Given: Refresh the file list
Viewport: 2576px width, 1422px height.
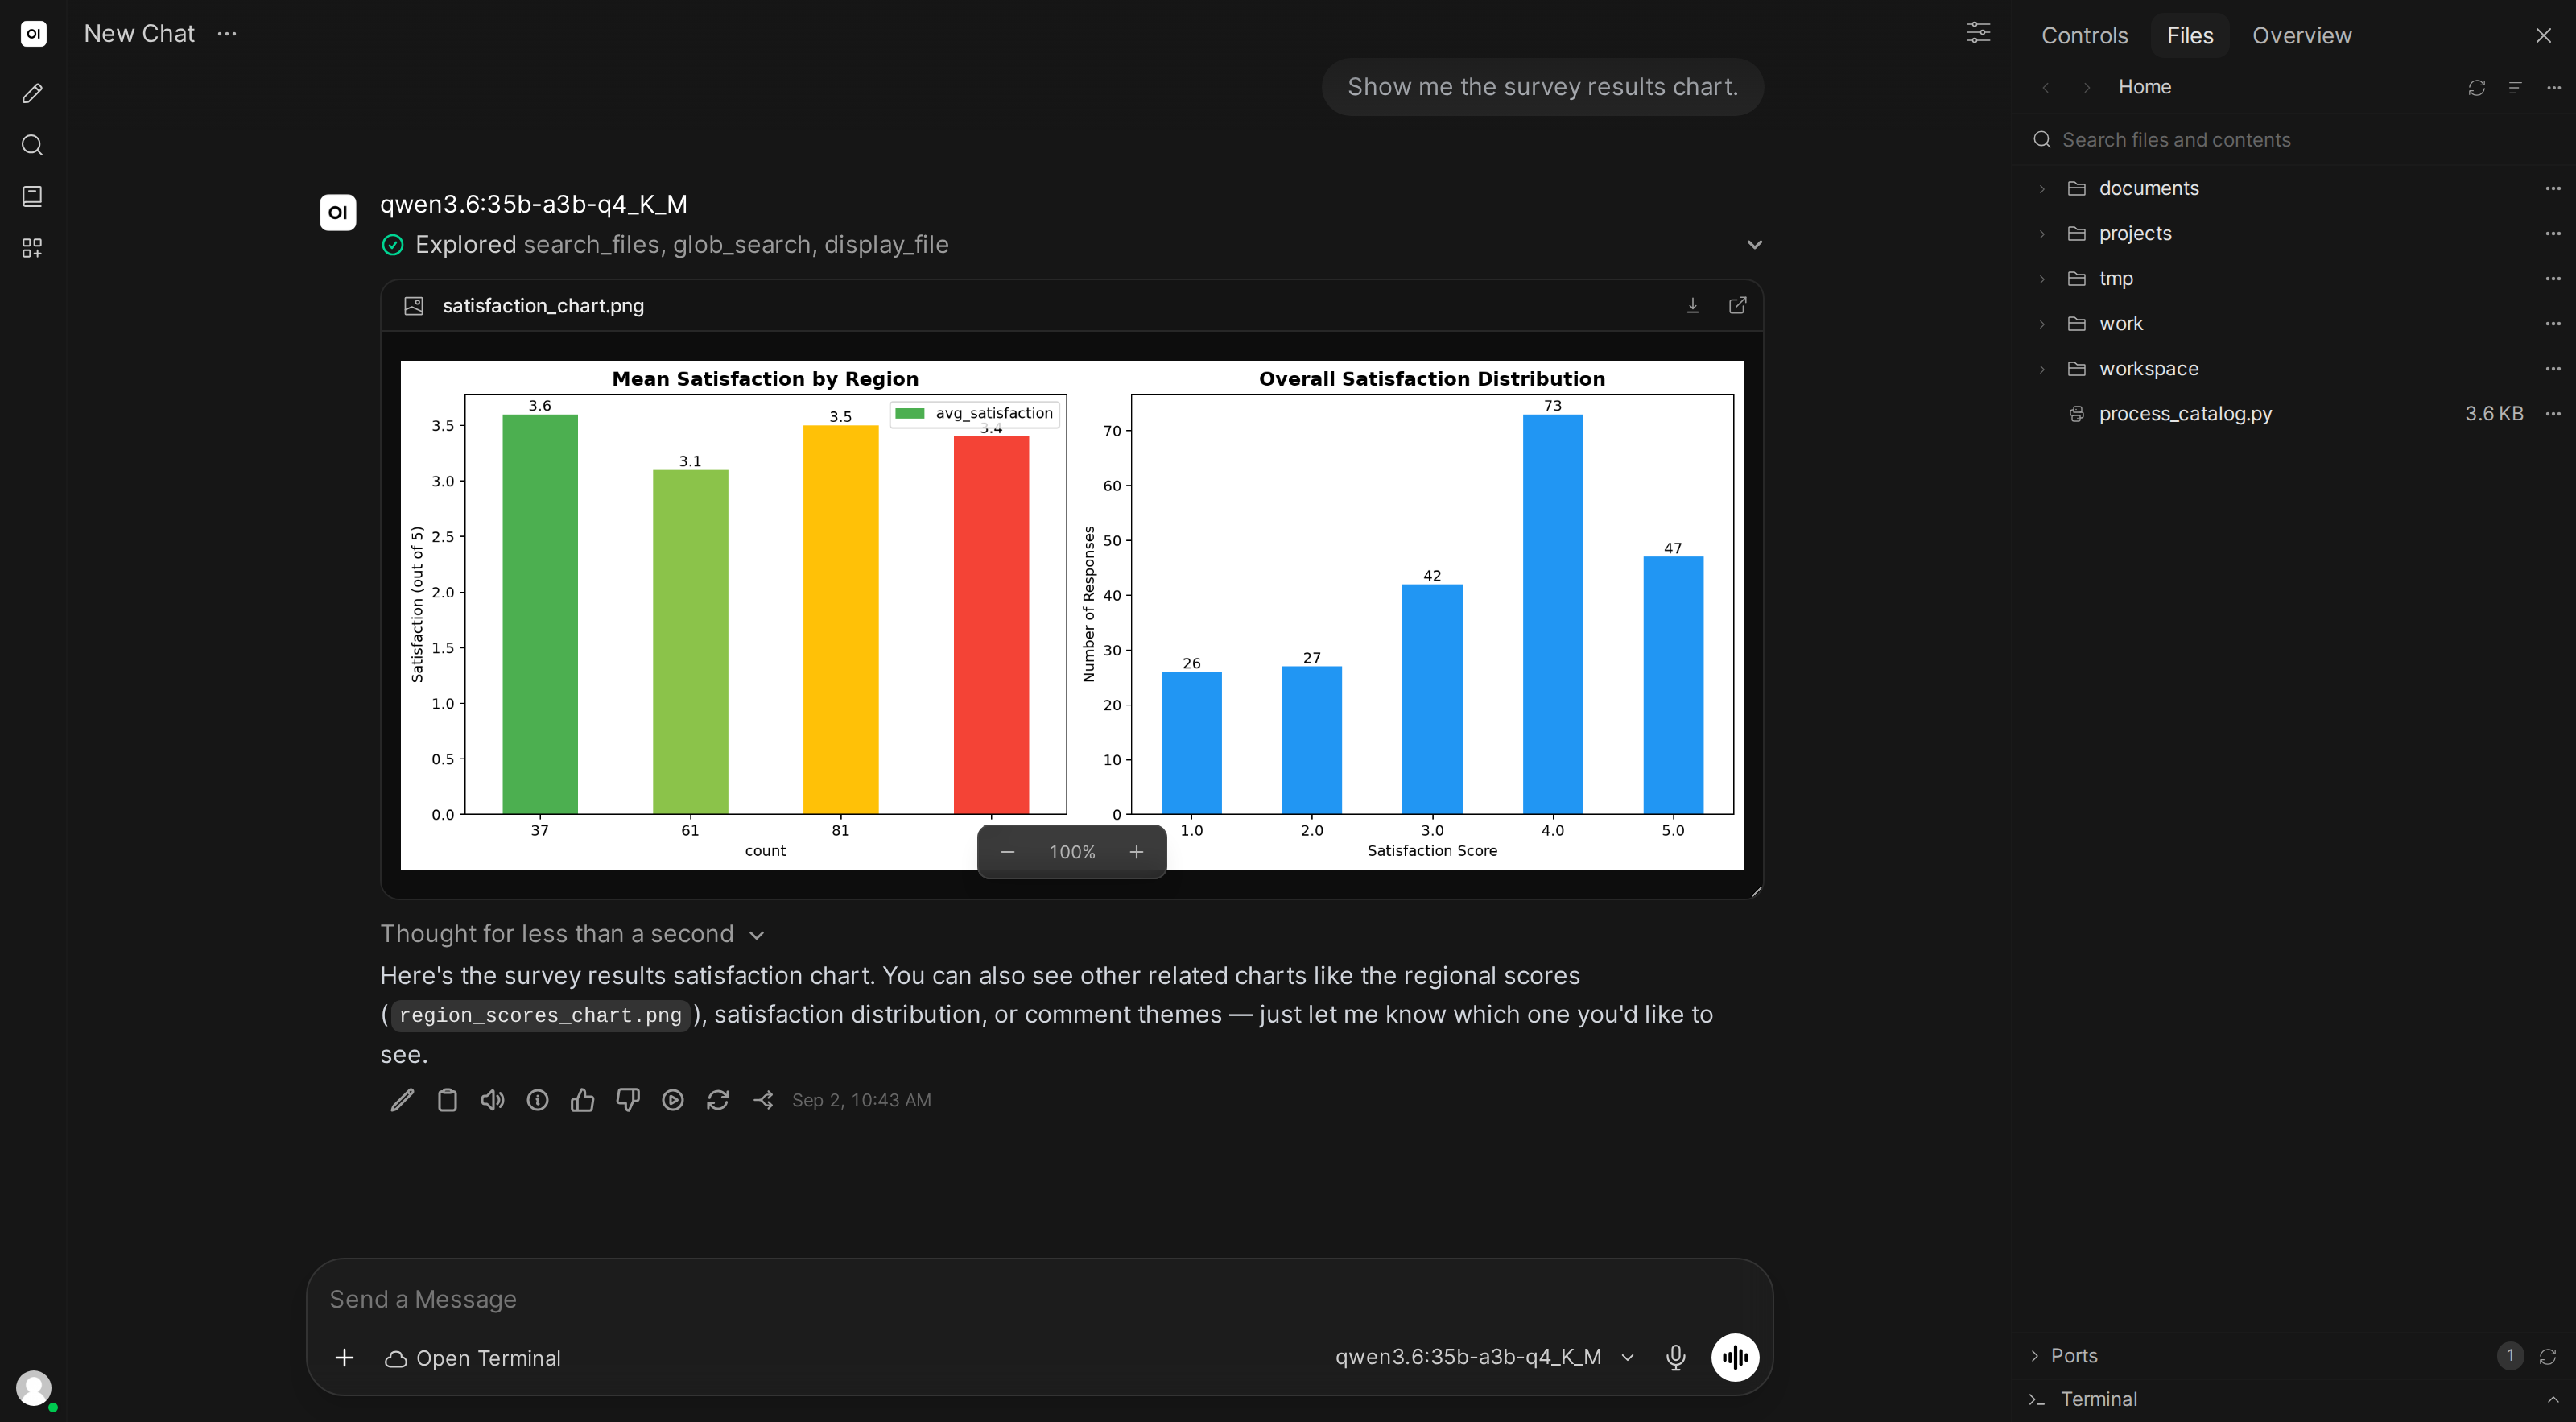Looking at the screenshot, I should pos(2476,88).
